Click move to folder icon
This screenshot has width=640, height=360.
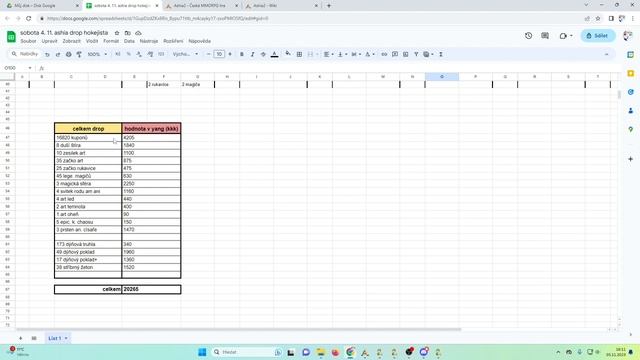point(128,33)
